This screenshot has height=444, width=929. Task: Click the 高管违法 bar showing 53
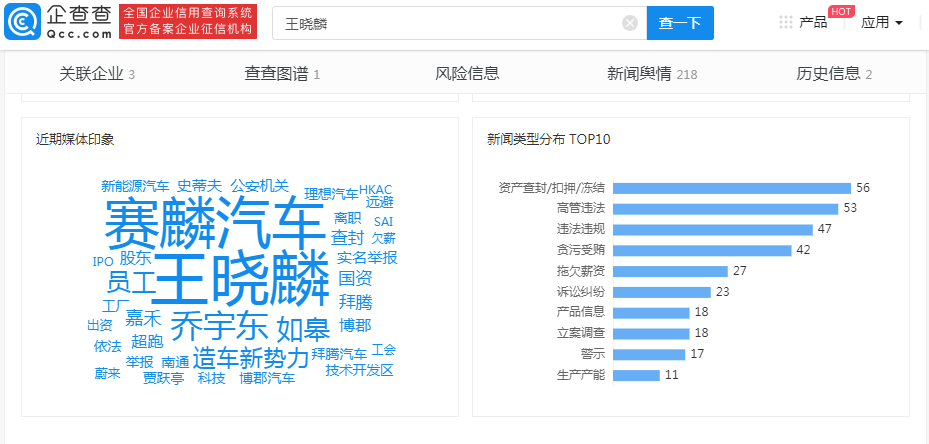pos(726,209)
